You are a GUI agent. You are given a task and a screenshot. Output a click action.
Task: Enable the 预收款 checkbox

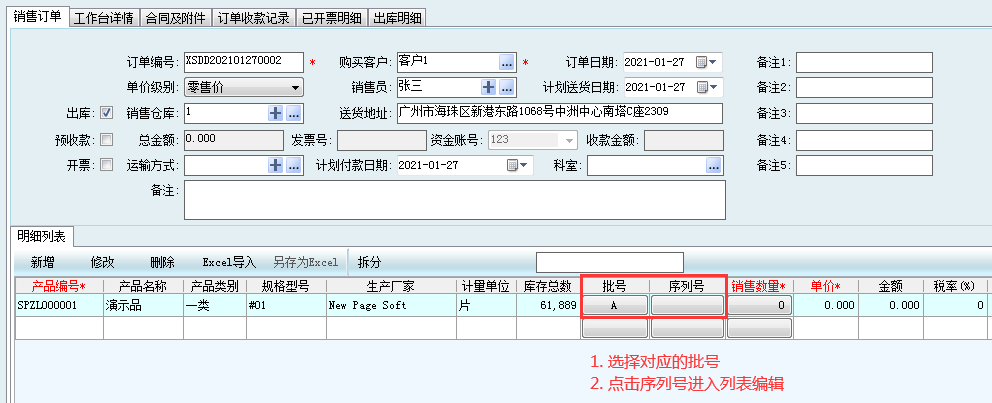[x=106, y=140]
